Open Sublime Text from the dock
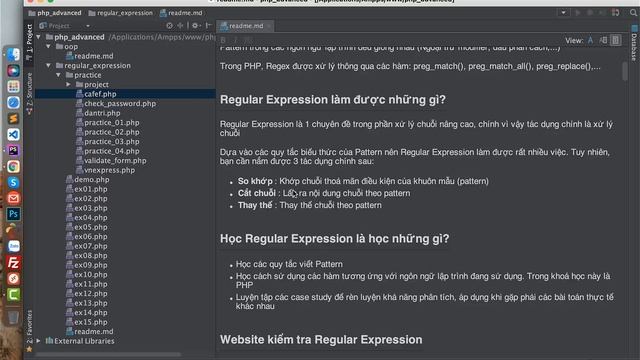Viewport: 640px width, 360px height. (13, 118)
